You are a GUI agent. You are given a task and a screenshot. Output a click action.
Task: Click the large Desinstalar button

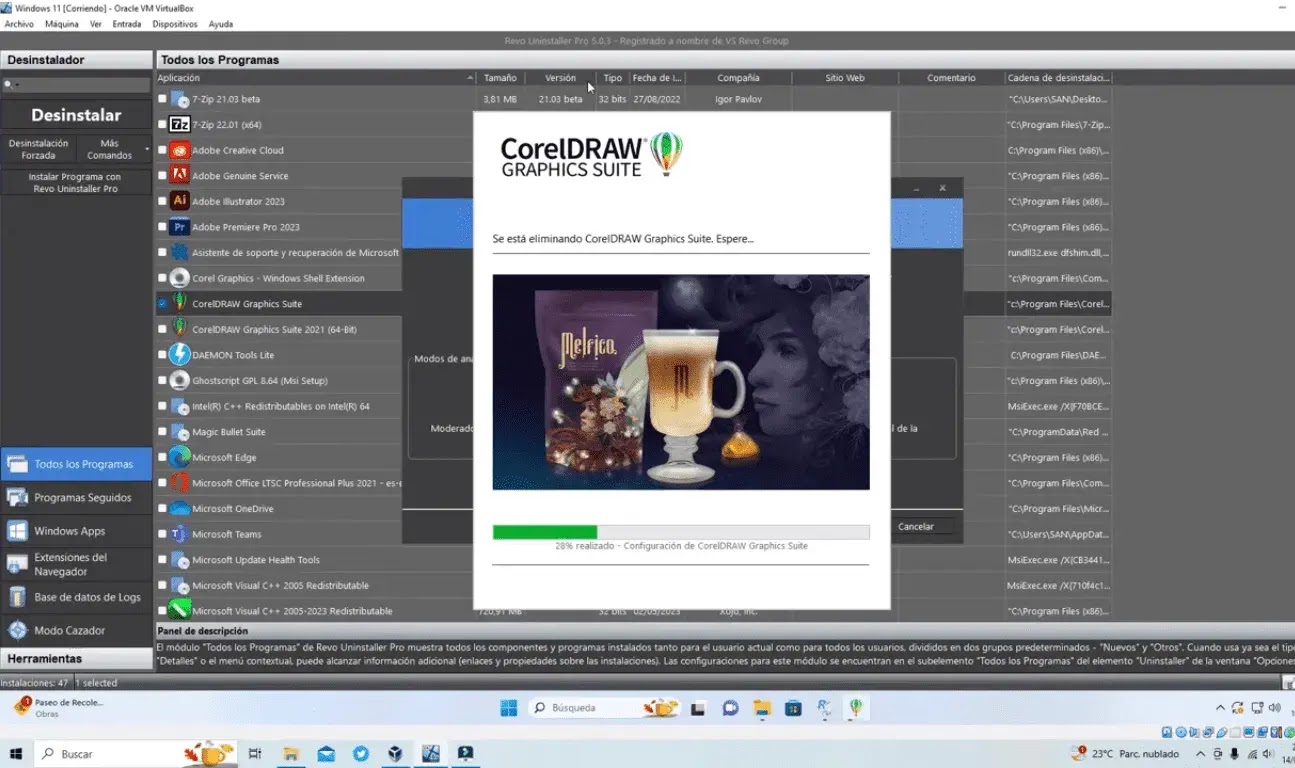coord(76,115)
